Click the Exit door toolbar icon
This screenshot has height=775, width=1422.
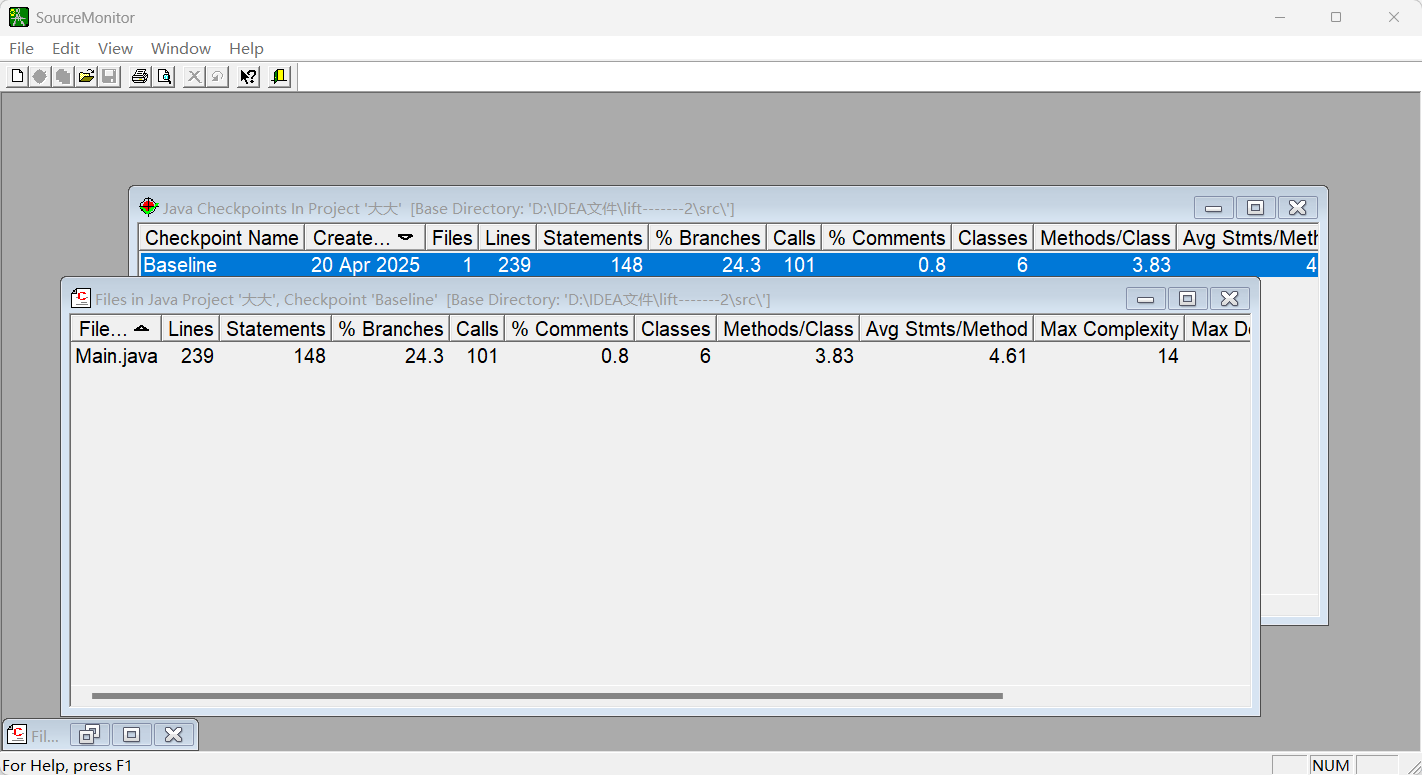[279, 77]
